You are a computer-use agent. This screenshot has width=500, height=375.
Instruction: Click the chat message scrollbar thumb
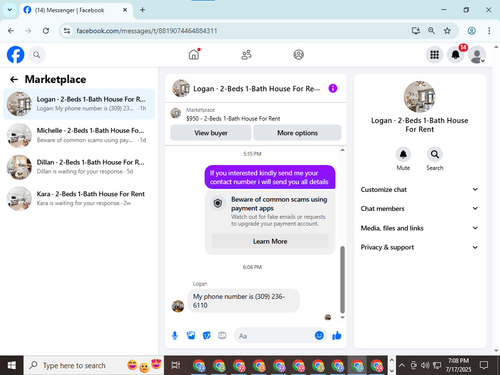pyautogui.click(x=342, y=280)
